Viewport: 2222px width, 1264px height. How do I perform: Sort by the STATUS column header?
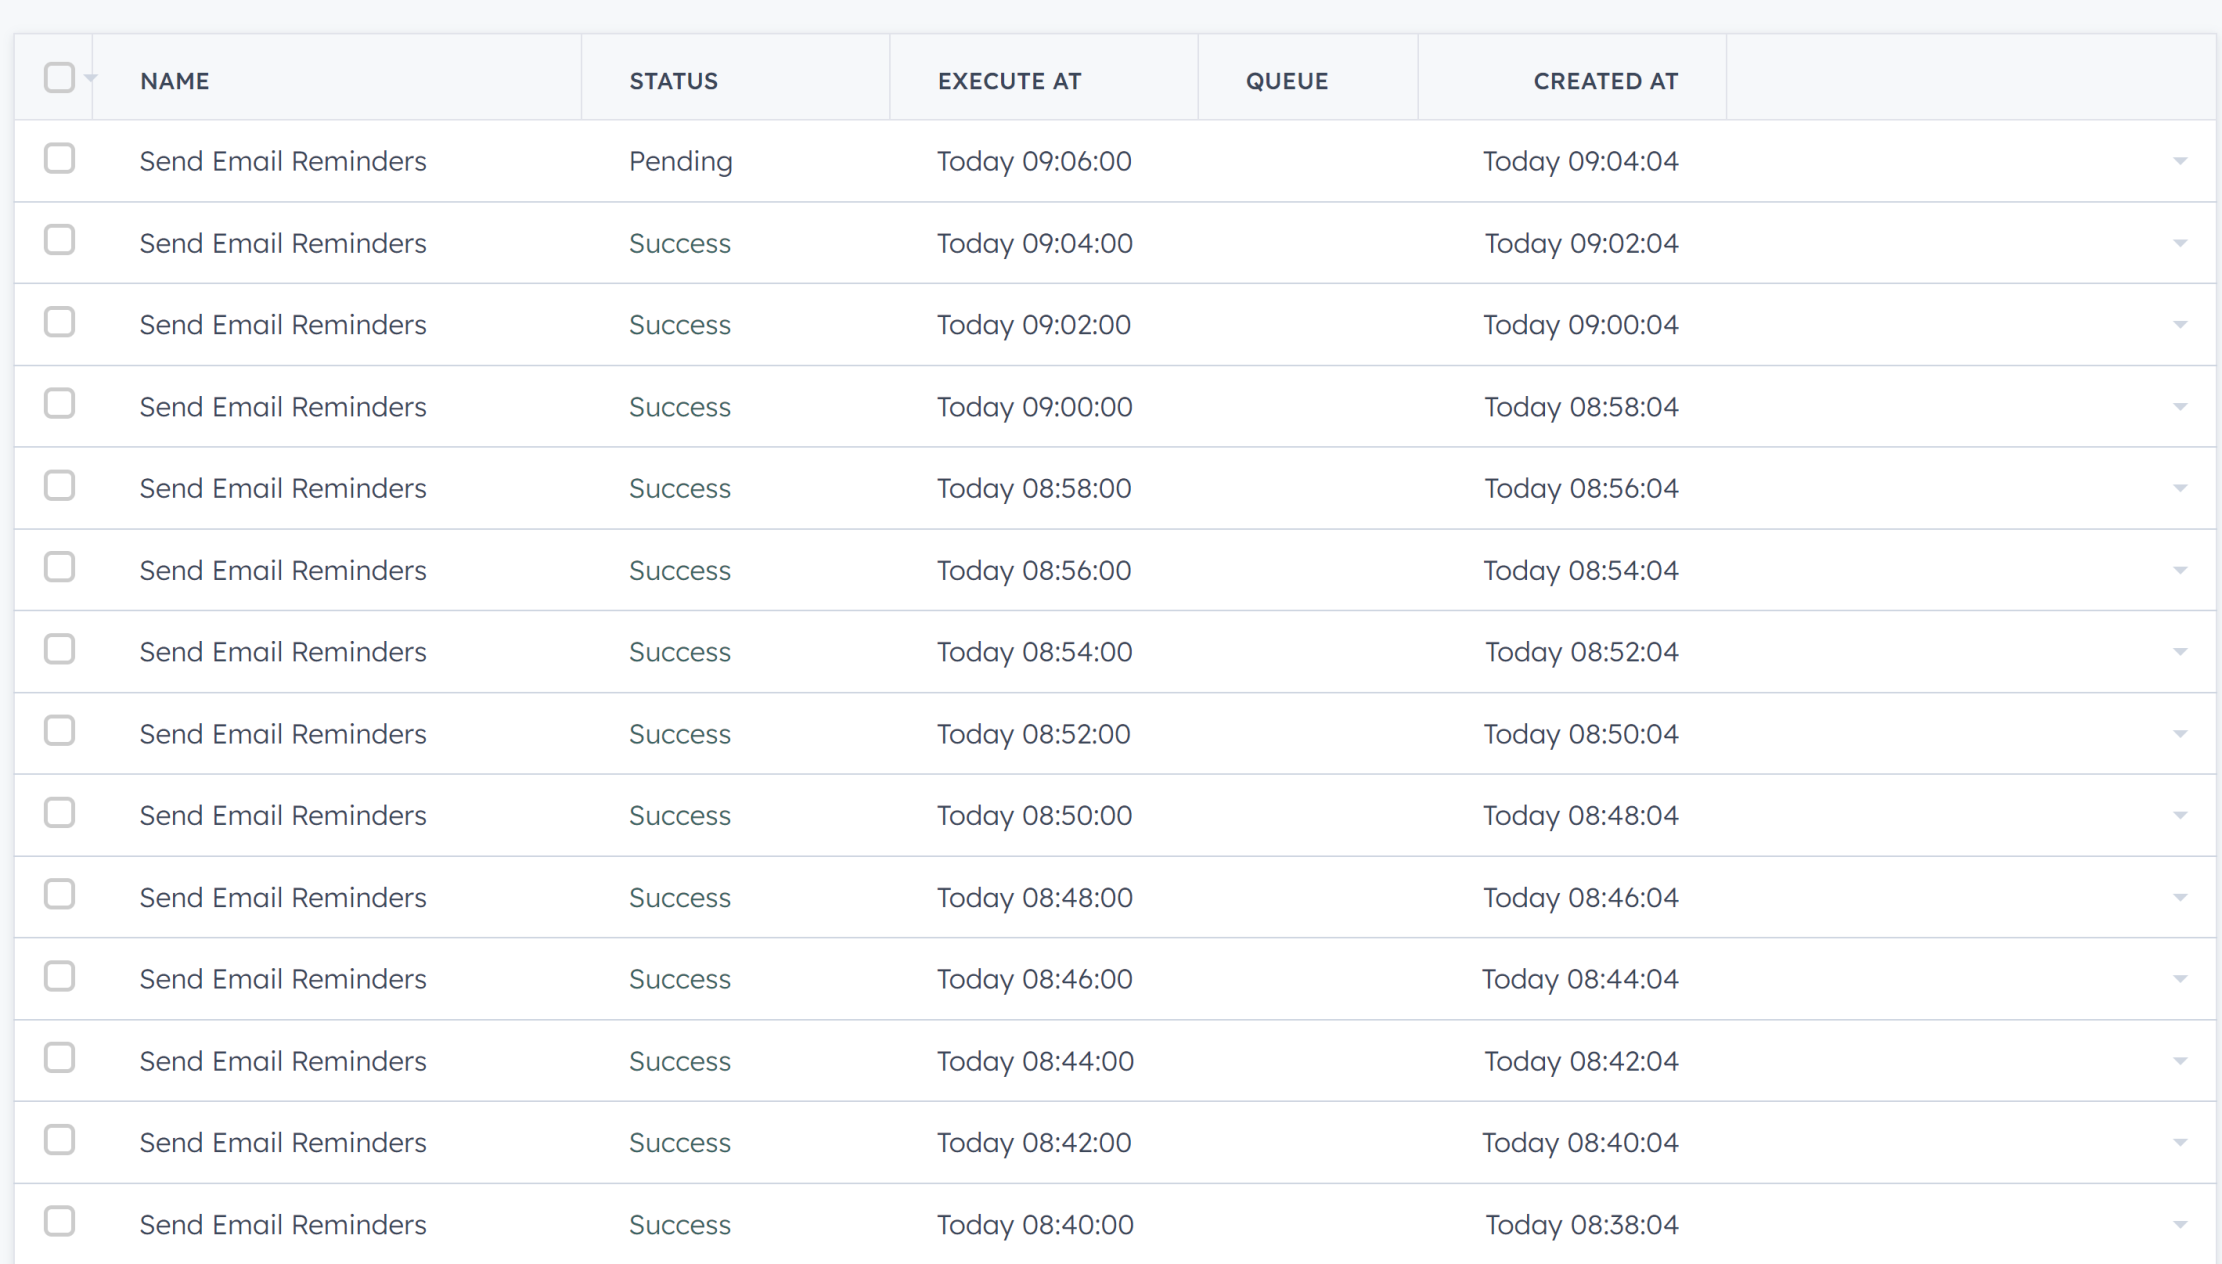coord(673,81)
